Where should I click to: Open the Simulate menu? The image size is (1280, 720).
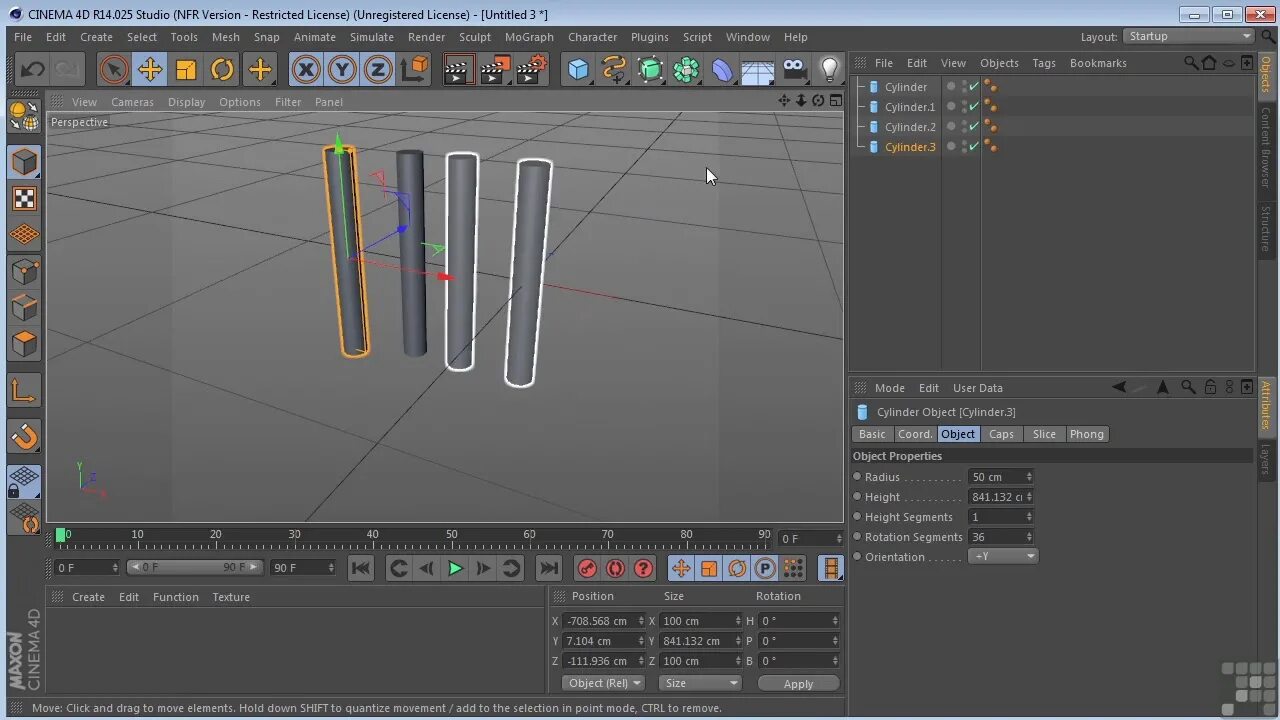coord(371,37)
